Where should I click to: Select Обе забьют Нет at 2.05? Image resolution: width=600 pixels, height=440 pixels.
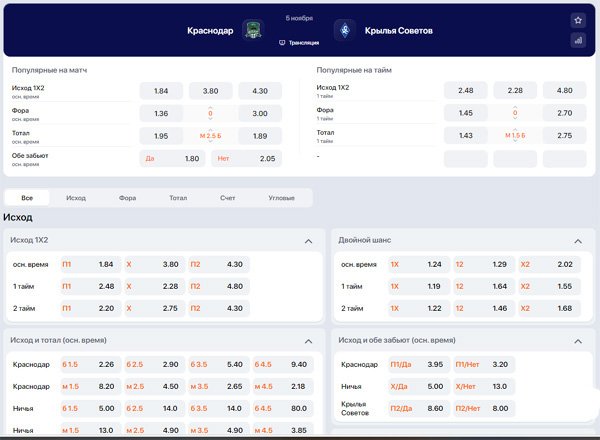click(x=246, y=158)
